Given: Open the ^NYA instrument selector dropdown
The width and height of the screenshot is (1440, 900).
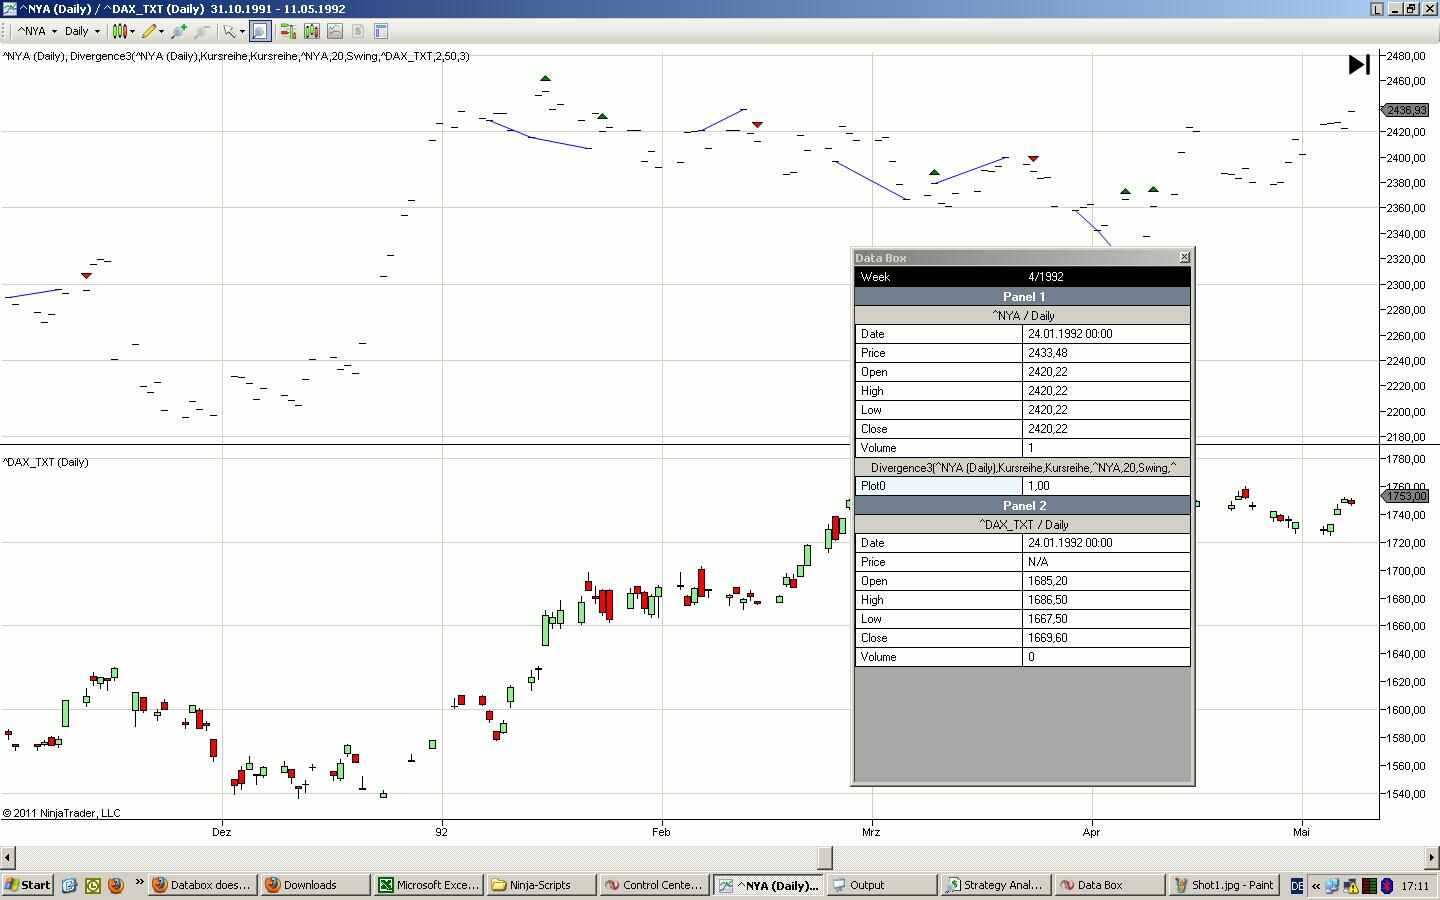Looking at the screenshot, I should pos(37,31).
